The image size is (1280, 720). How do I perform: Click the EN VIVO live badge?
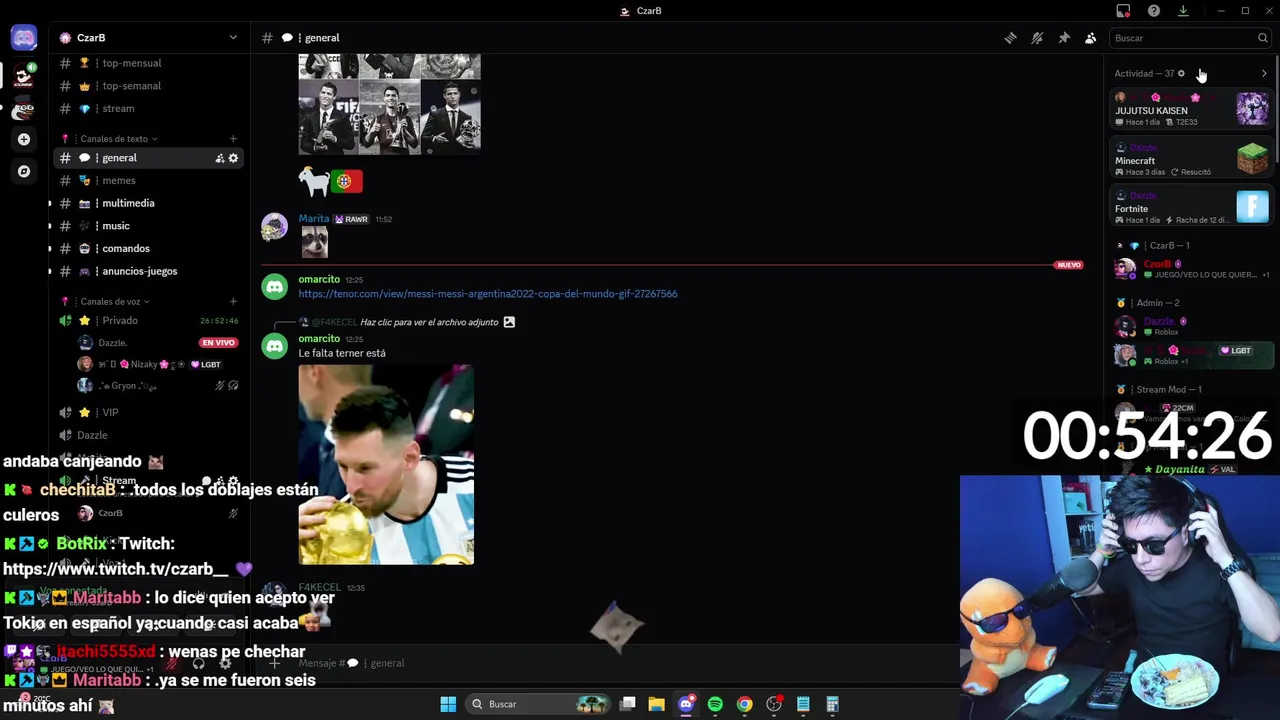(218, 343)
